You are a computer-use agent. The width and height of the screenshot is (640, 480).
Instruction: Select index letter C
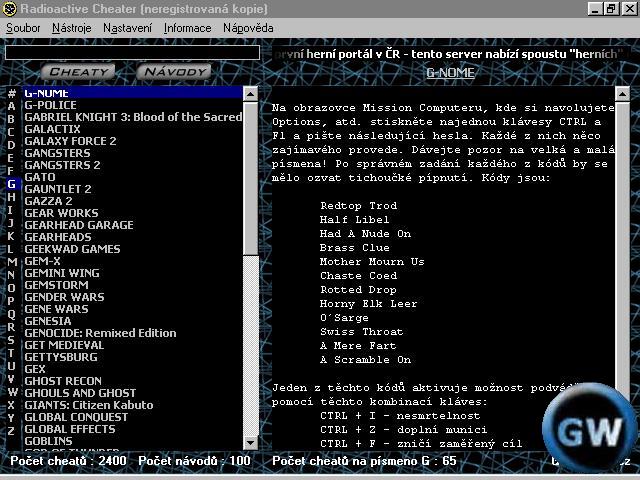point(11,132)
